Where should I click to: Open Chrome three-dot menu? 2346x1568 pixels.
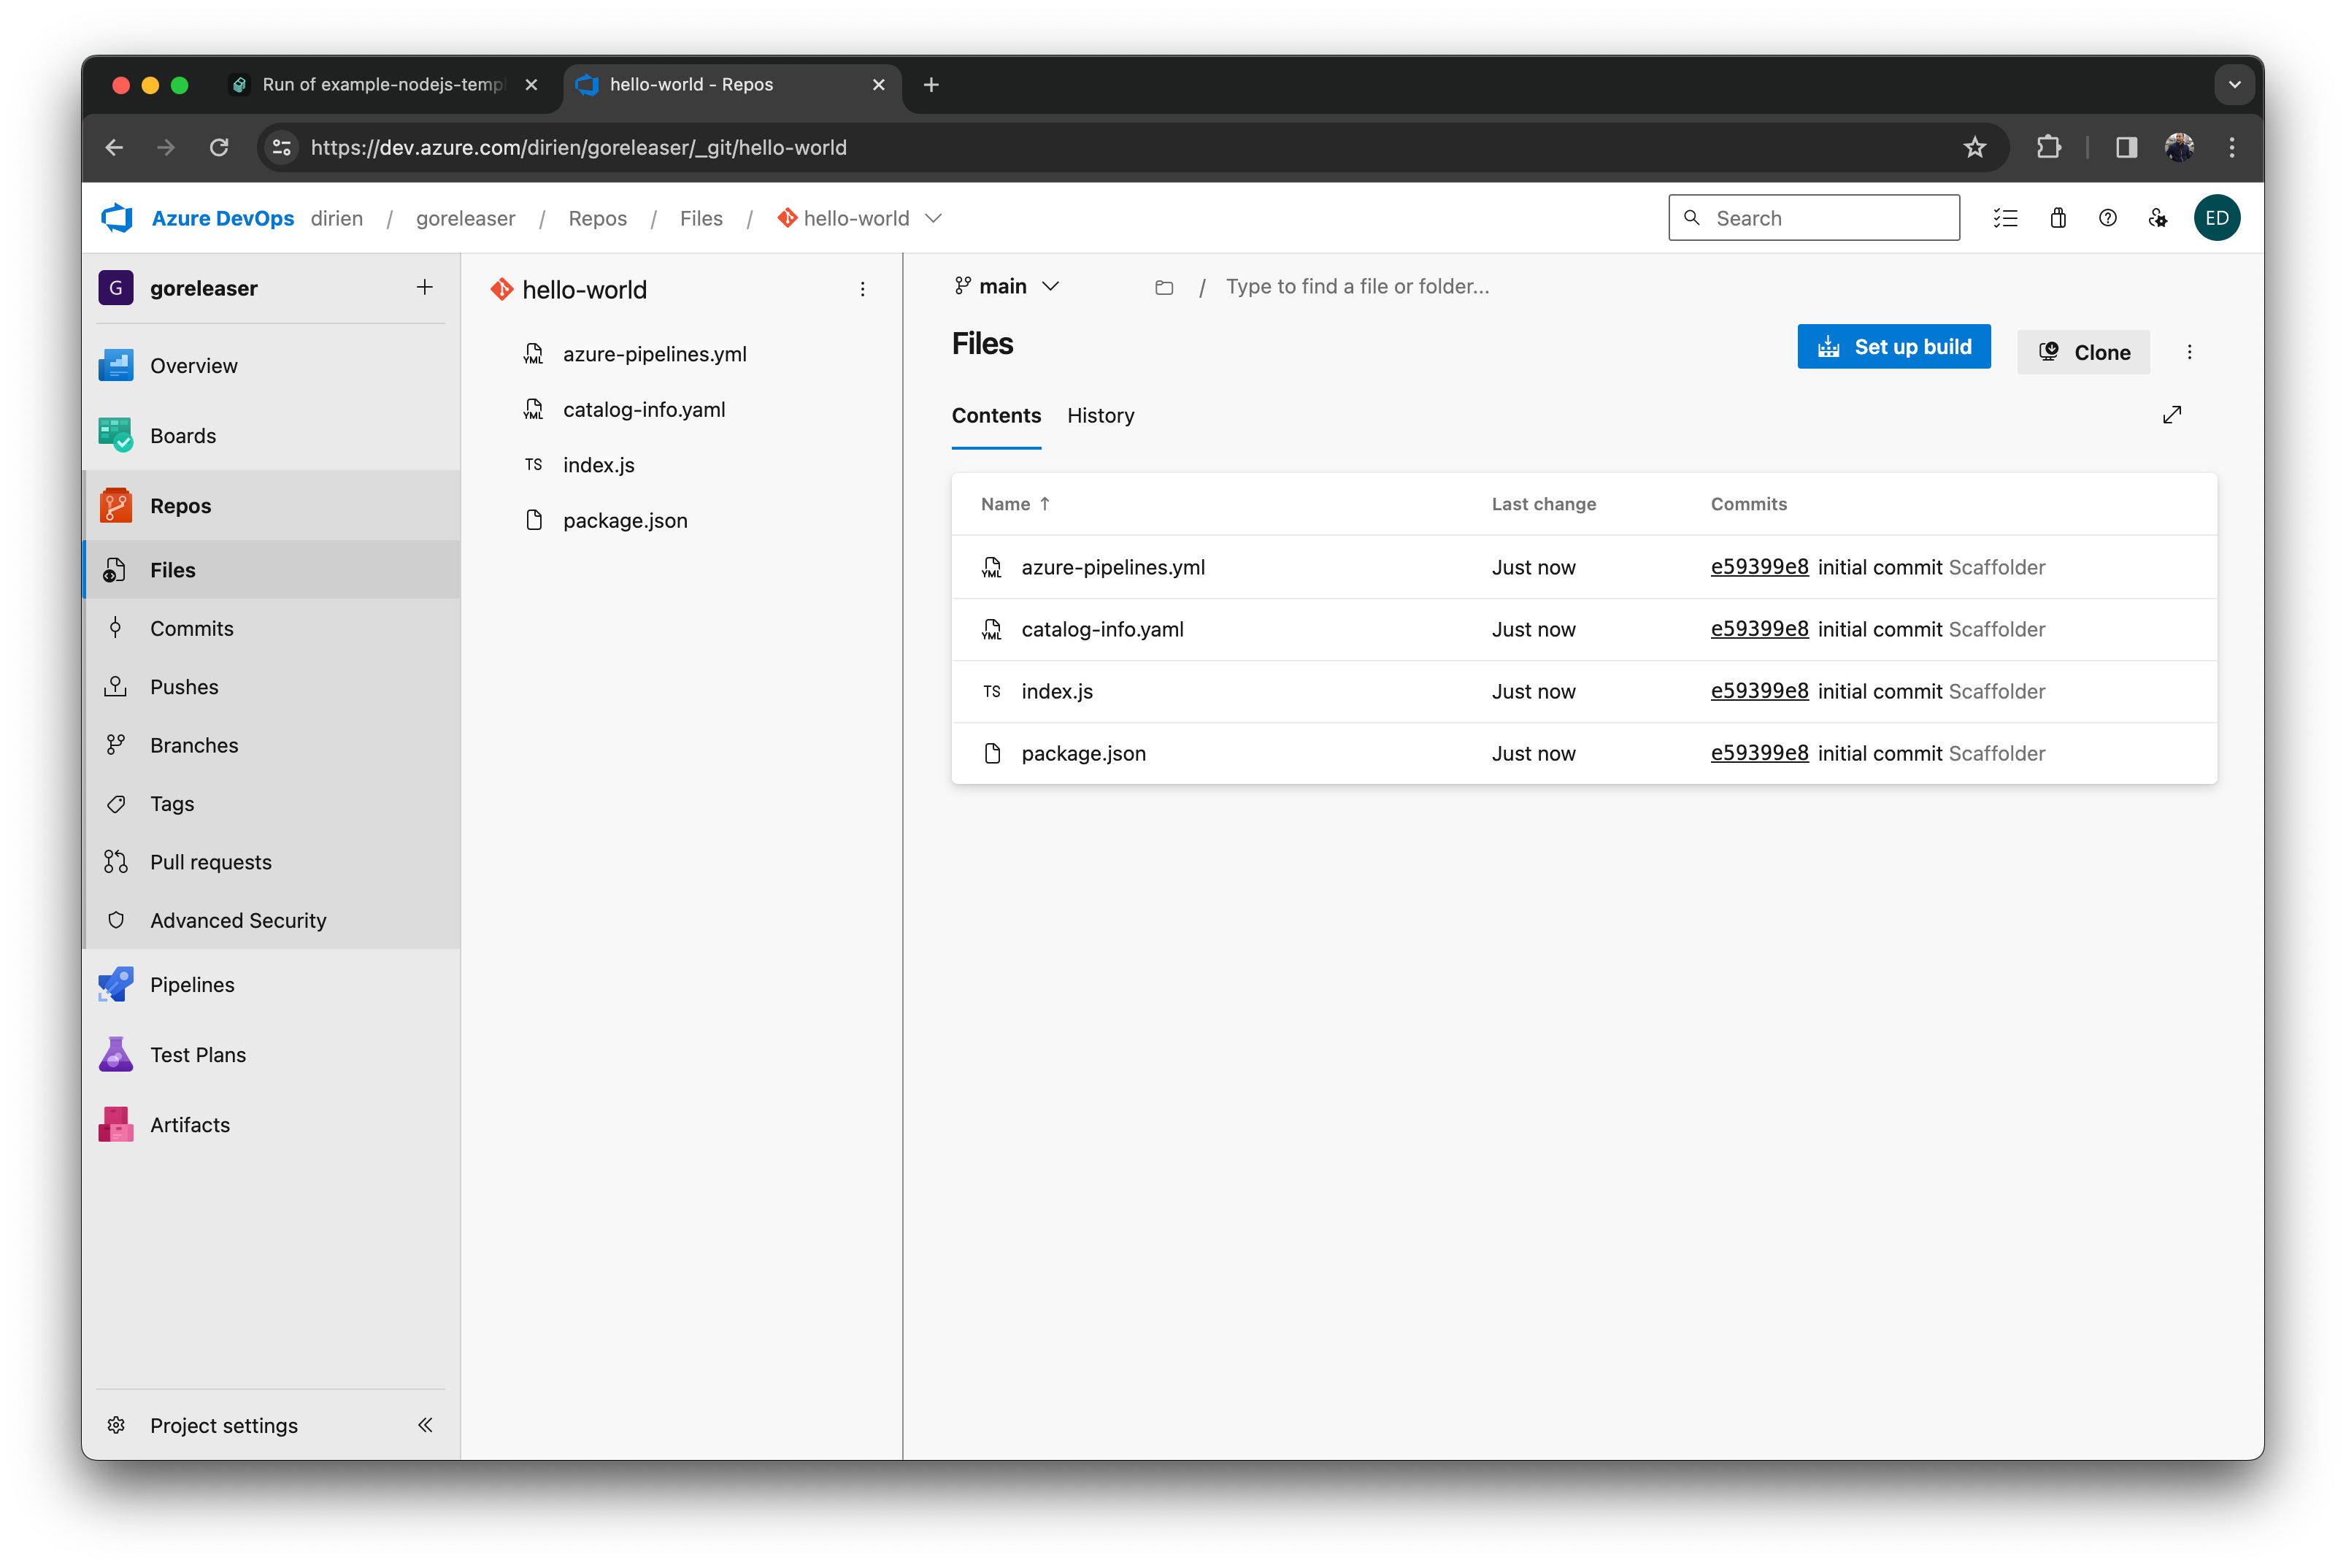(x=2231, y=148)
